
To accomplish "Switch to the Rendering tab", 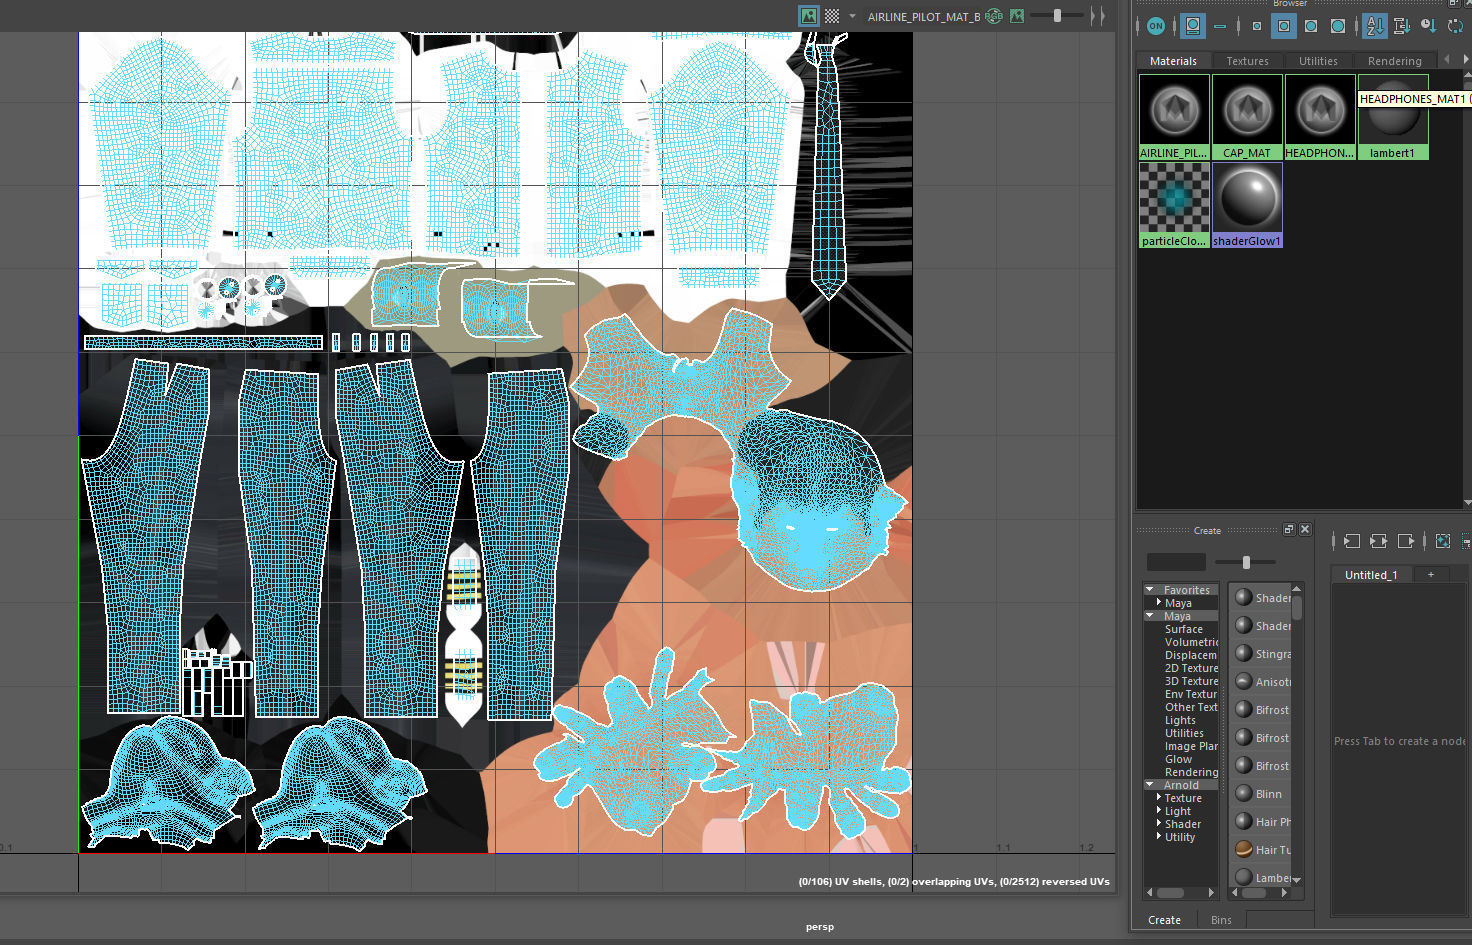I will (x=1394, y=61).
